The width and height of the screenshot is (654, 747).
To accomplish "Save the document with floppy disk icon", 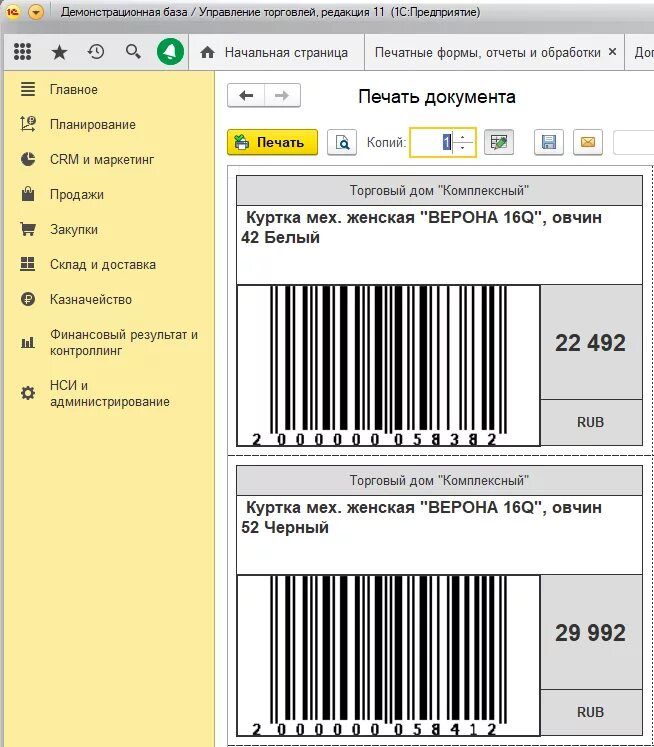I will pos(549,142).
